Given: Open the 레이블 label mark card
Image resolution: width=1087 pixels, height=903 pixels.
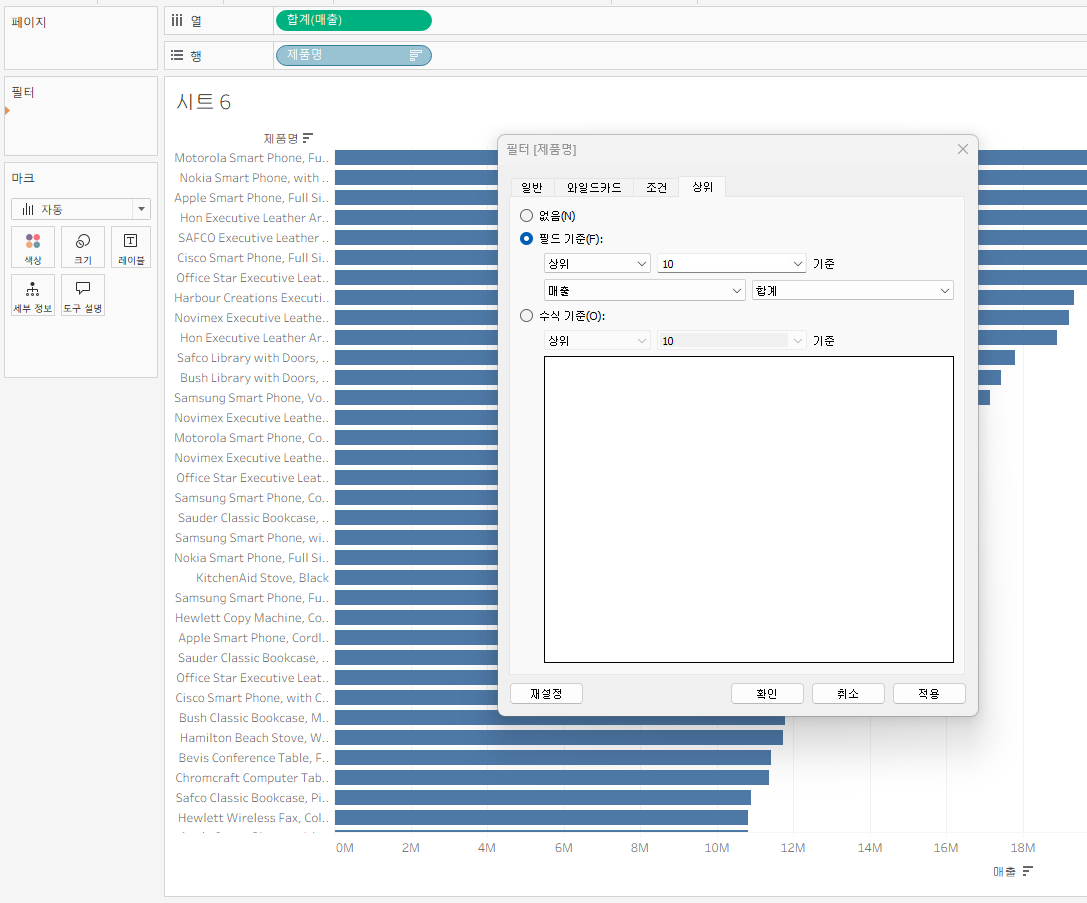Looking at the screenshot, I should (131, 247).
